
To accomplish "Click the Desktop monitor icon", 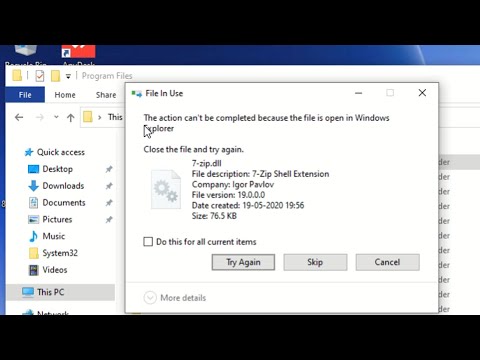I will pos(33,169).
